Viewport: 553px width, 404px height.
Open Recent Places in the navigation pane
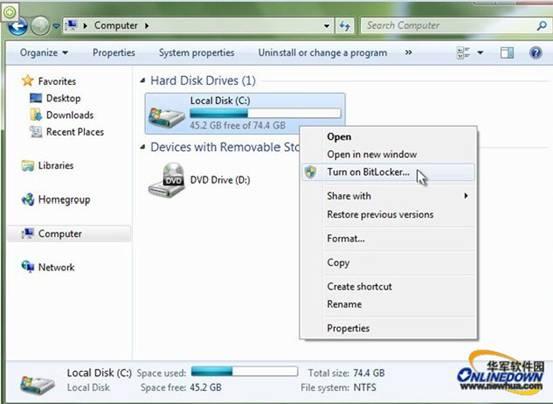click(x=75, y=132)
